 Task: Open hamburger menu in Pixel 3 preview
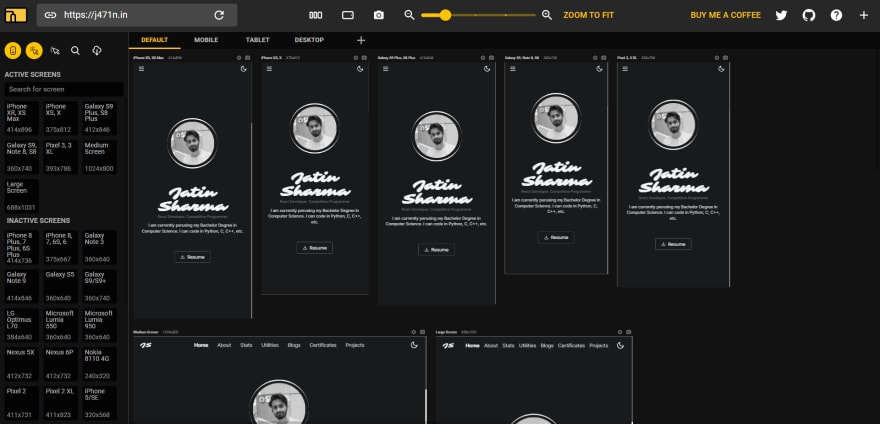click(x=625, y=69)
